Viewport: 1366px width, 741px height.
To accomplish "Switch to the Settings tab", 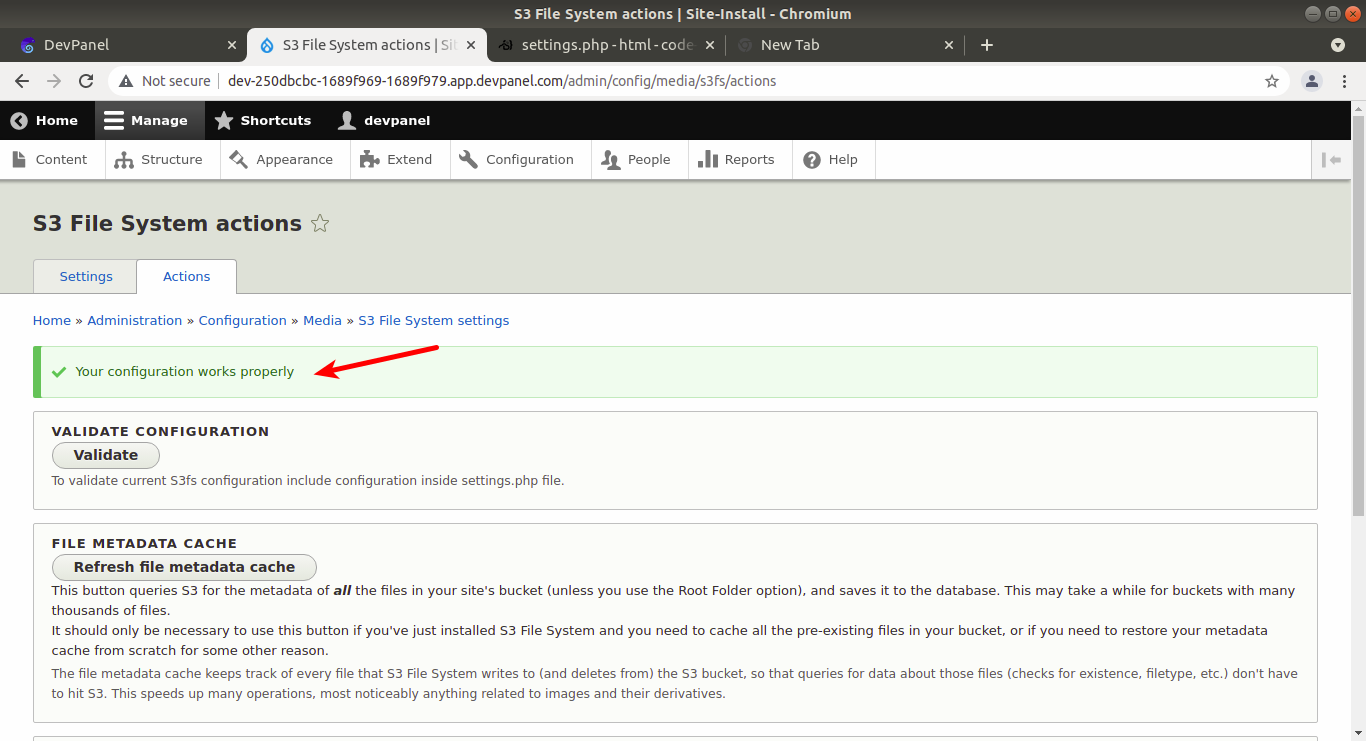I will [85, 276].
